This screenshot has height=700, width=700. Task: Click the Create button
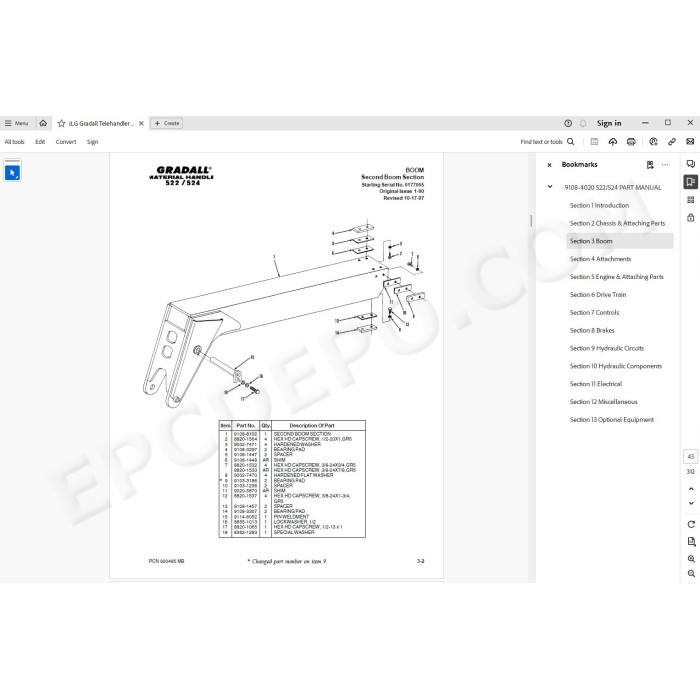tap(167, 123)
